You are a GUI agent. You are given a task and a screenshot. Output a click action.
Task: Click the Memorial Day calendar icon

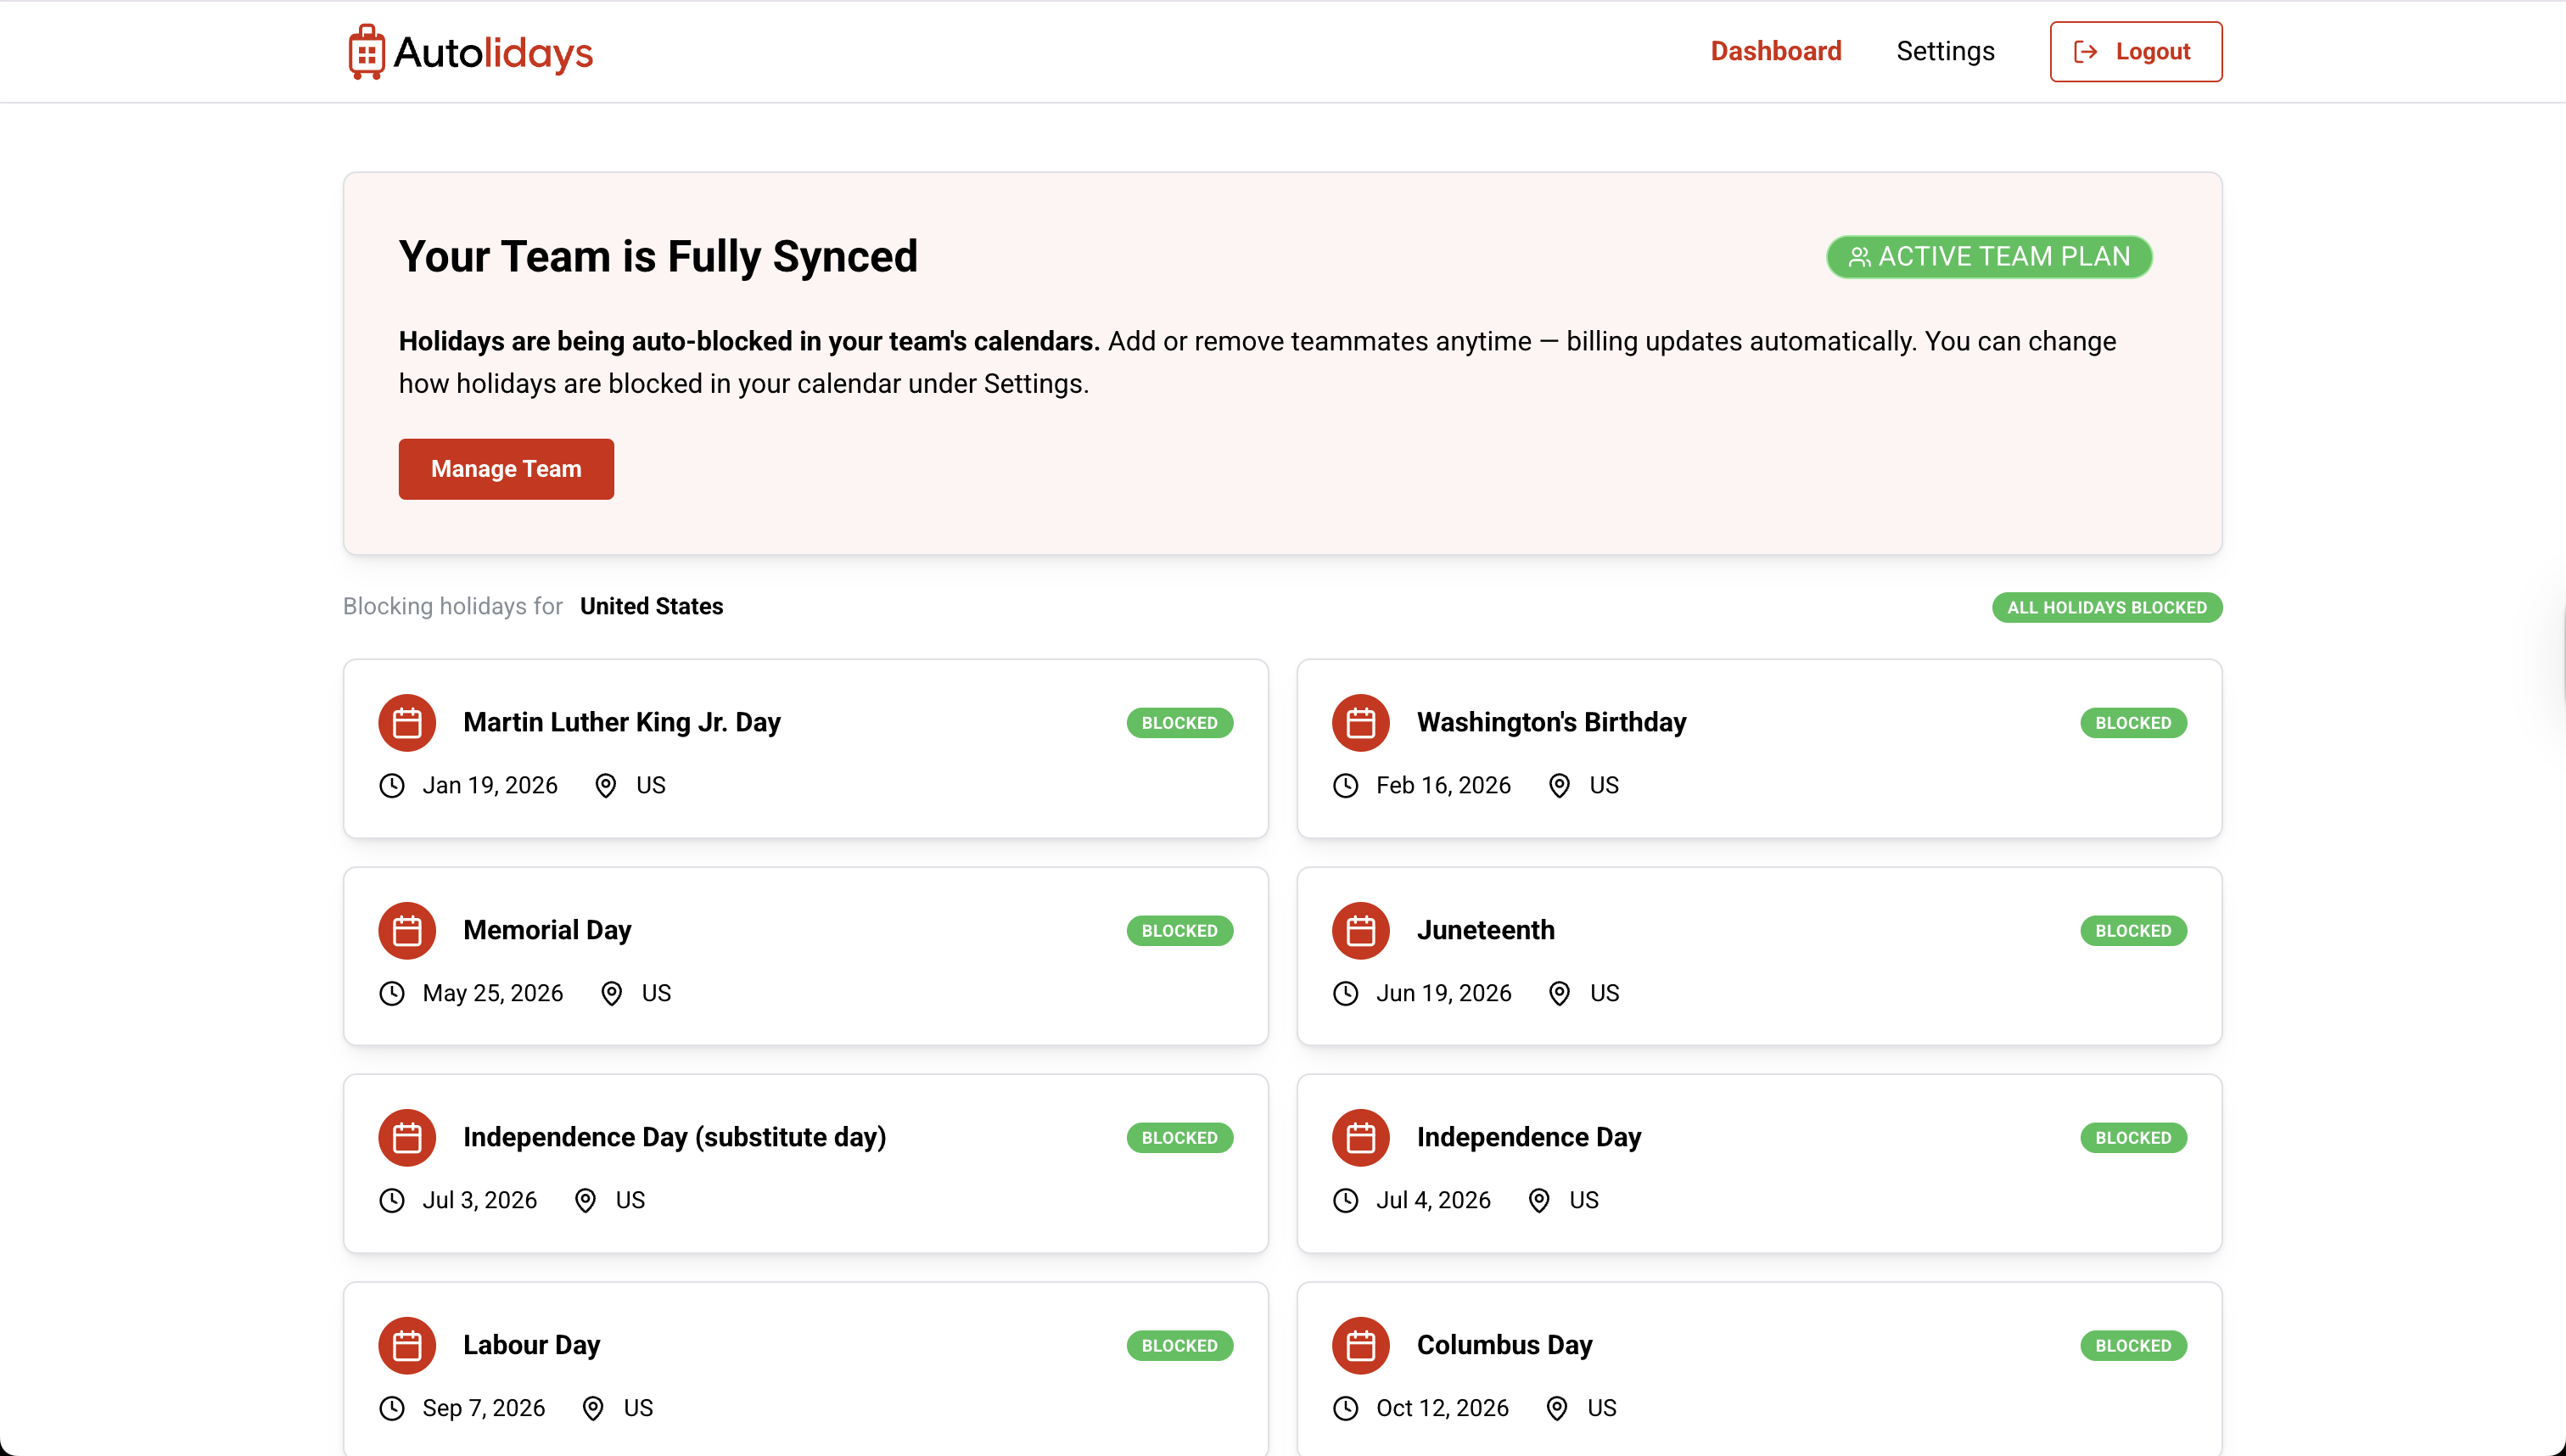click(x=407, y=930)
